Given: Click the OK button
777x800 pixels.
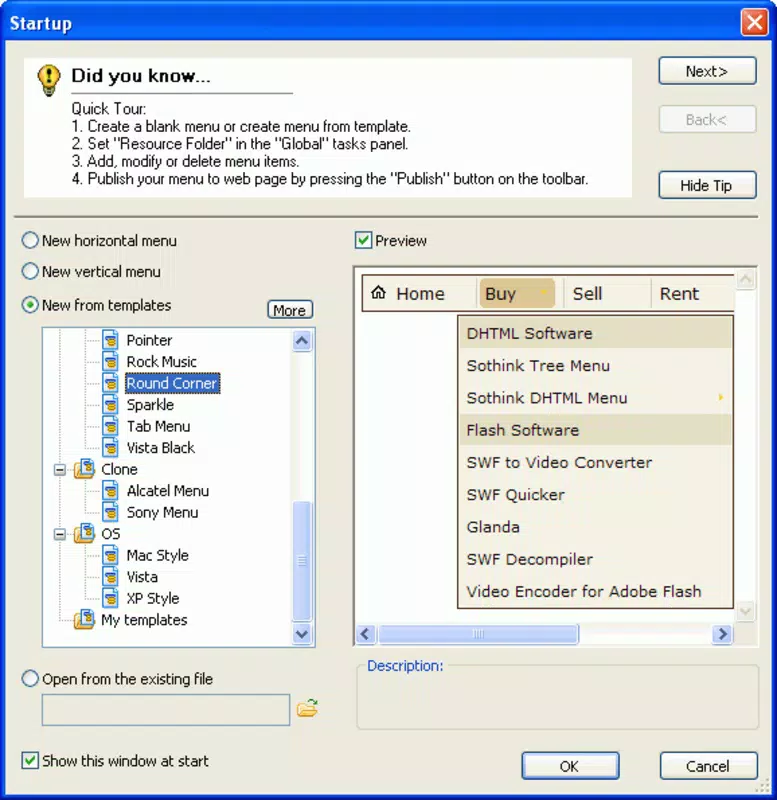Looking at the screenshot, I should pyautogui.click(x=570, y=766).
